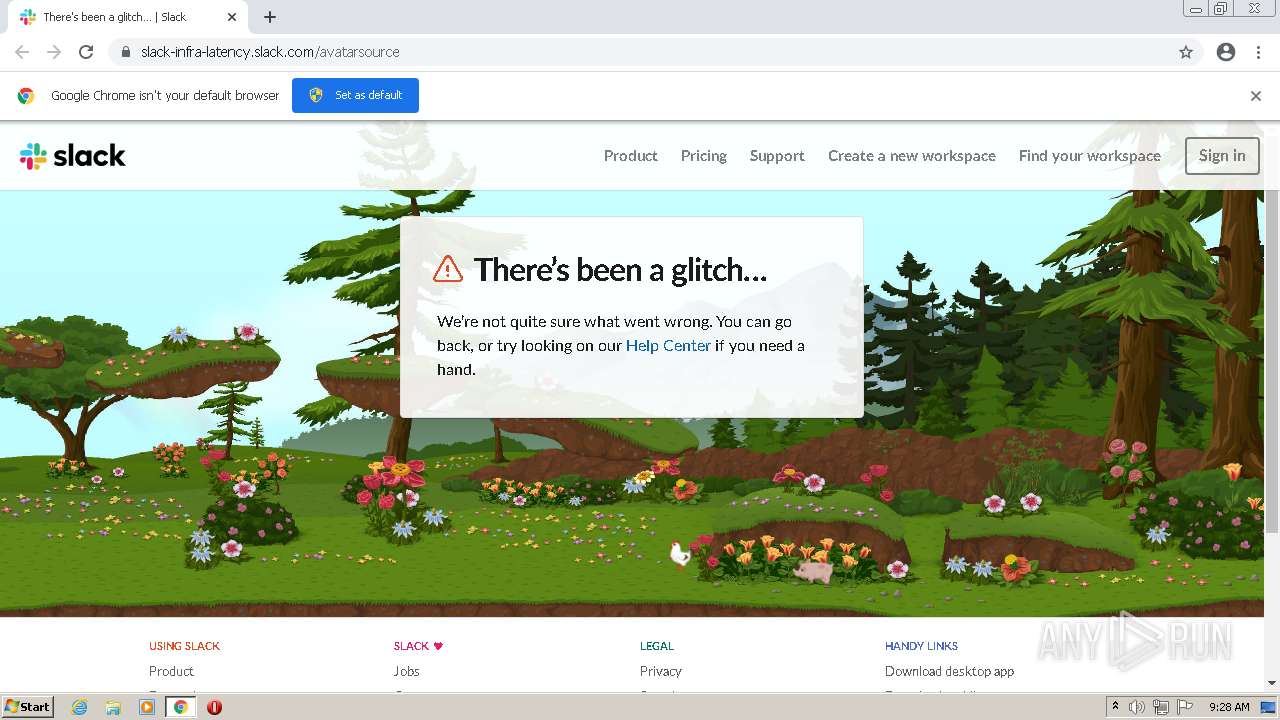1280x720 pixels.
Task: Click the red antivirus taskbar icon
Action: click(214, 707)
